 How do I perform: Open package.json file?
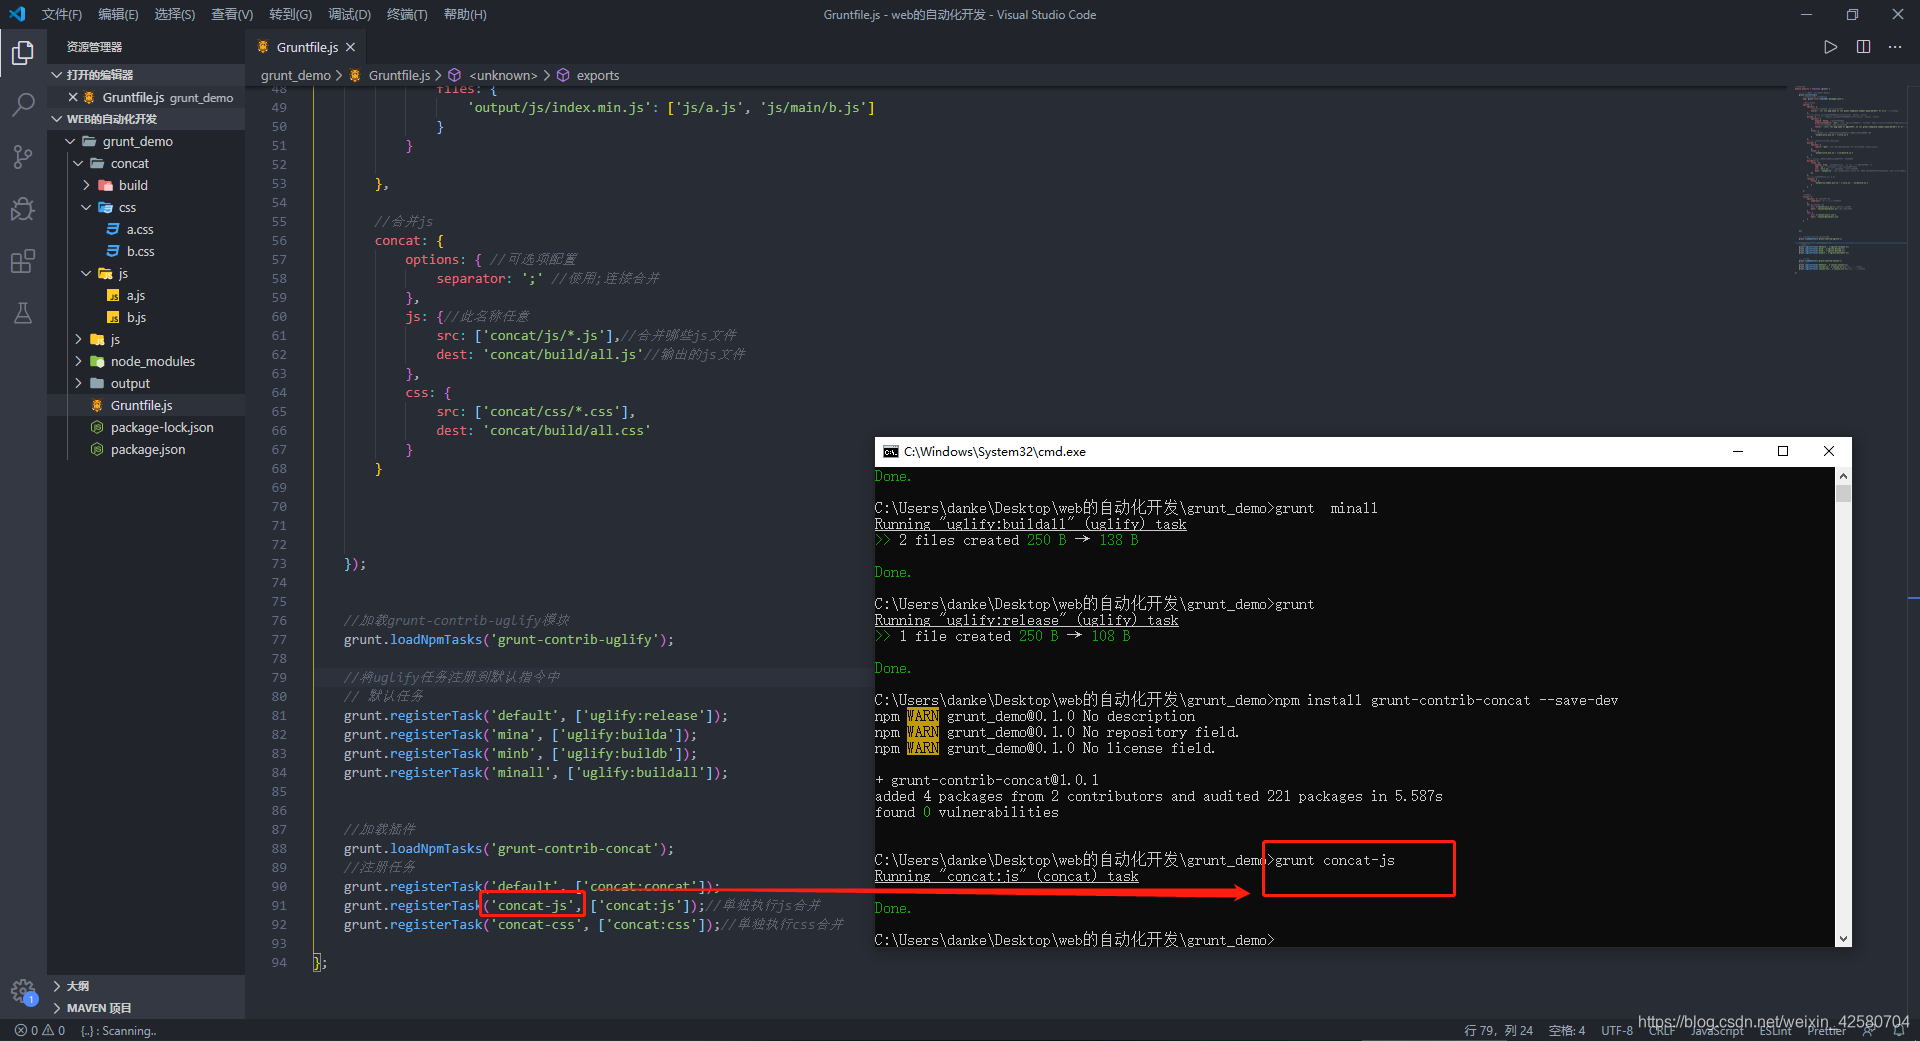tap(148, 449)
